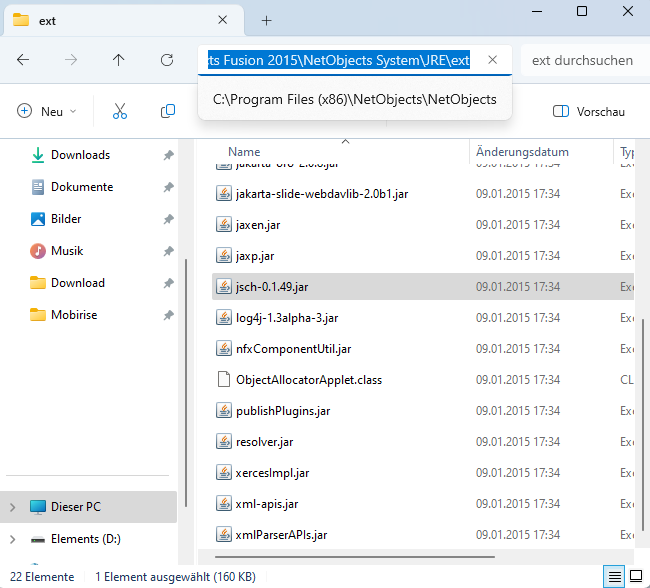Select the address suggestion C:\Program Files (x86)
Screen dimensions: 650x588
click(354, 99)
